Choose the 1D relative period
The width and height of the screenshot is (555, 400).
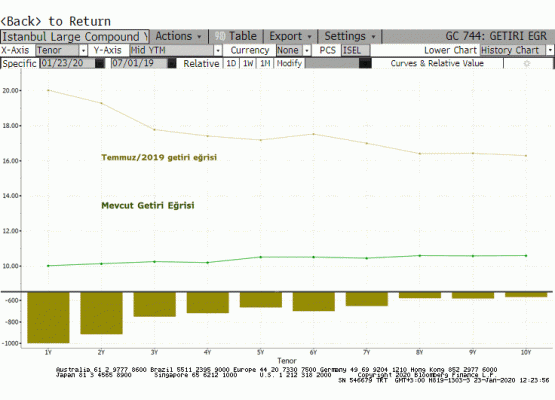(x=231, y=63)
